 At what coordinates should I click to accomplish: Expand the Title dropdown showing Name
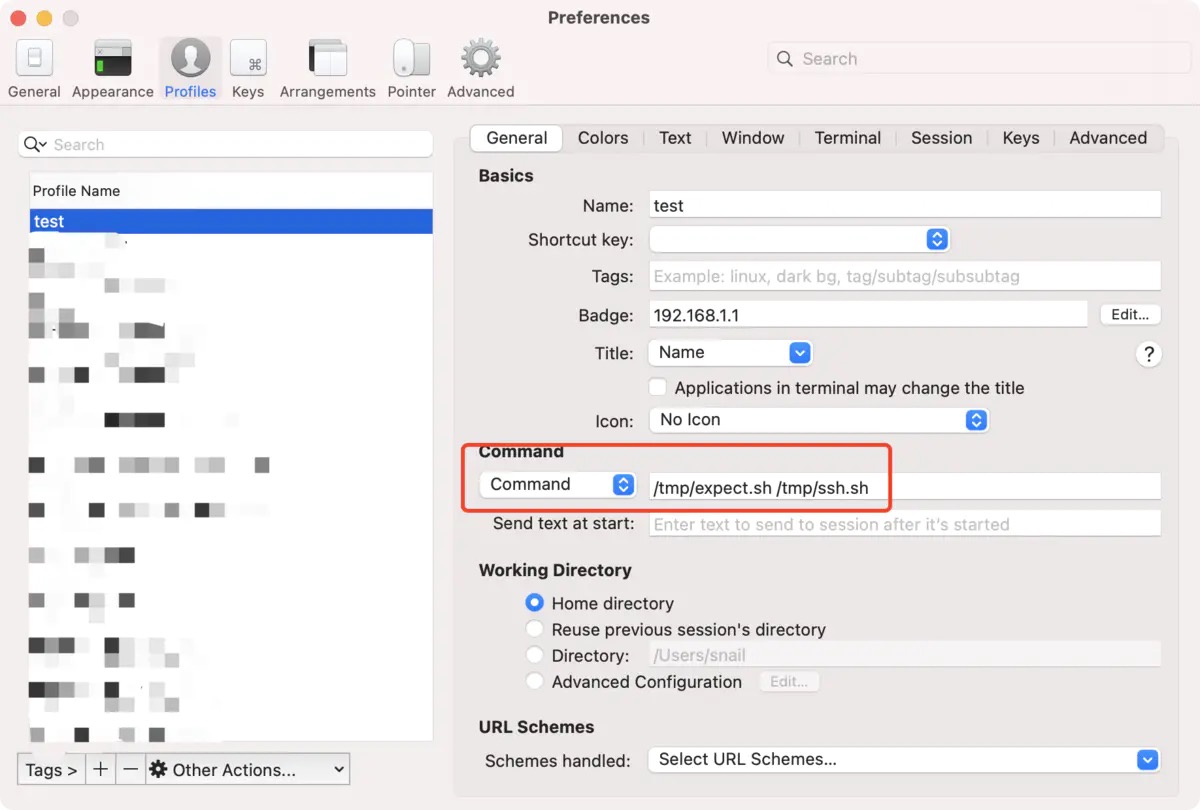(x=730, y=353)
